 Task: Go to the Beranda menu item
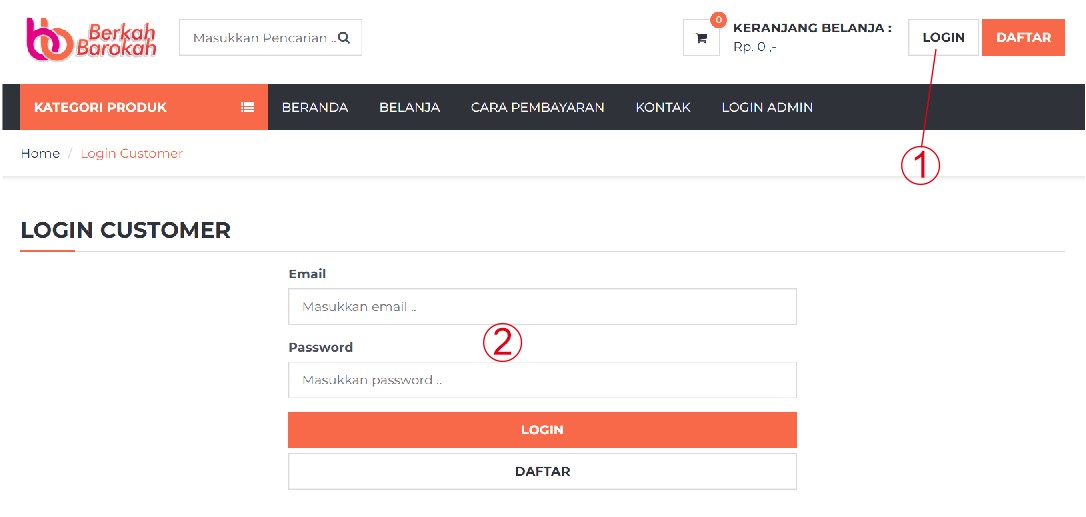click(x=315, y=107)
